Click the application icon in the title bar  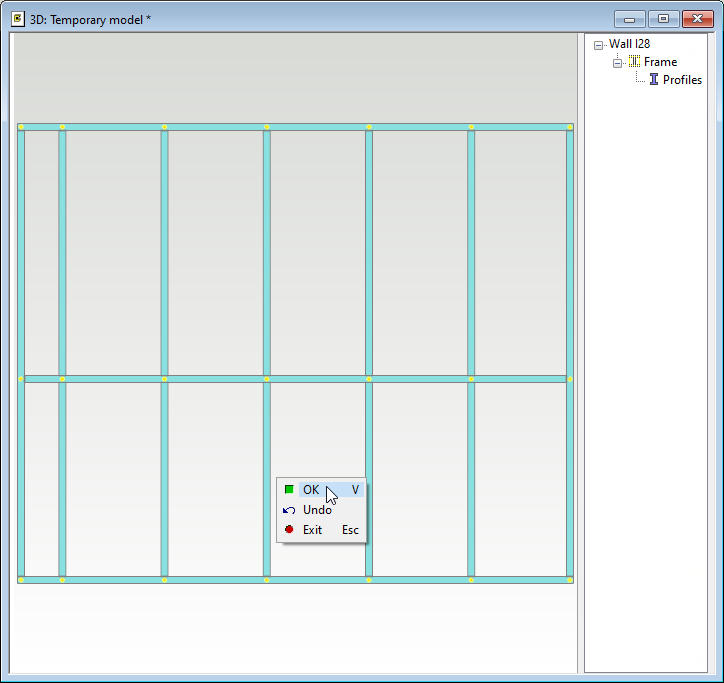coord(17,18)
